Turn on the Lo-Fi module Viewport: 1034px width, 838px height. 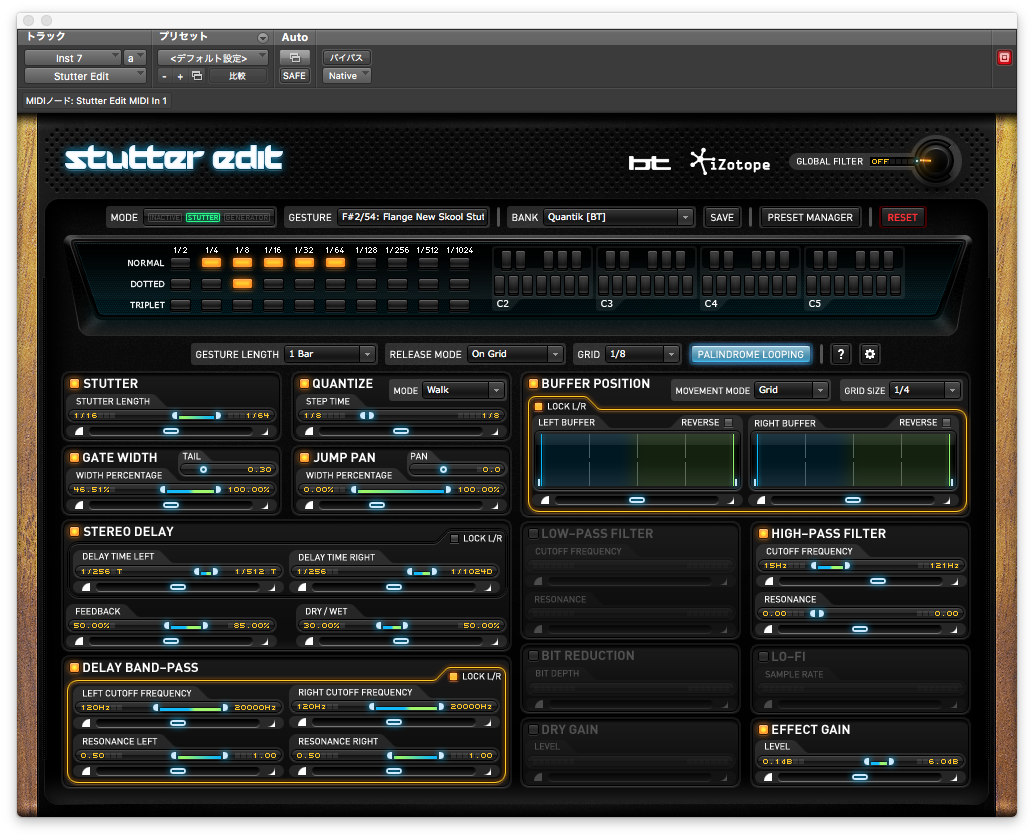click(763, 657)
